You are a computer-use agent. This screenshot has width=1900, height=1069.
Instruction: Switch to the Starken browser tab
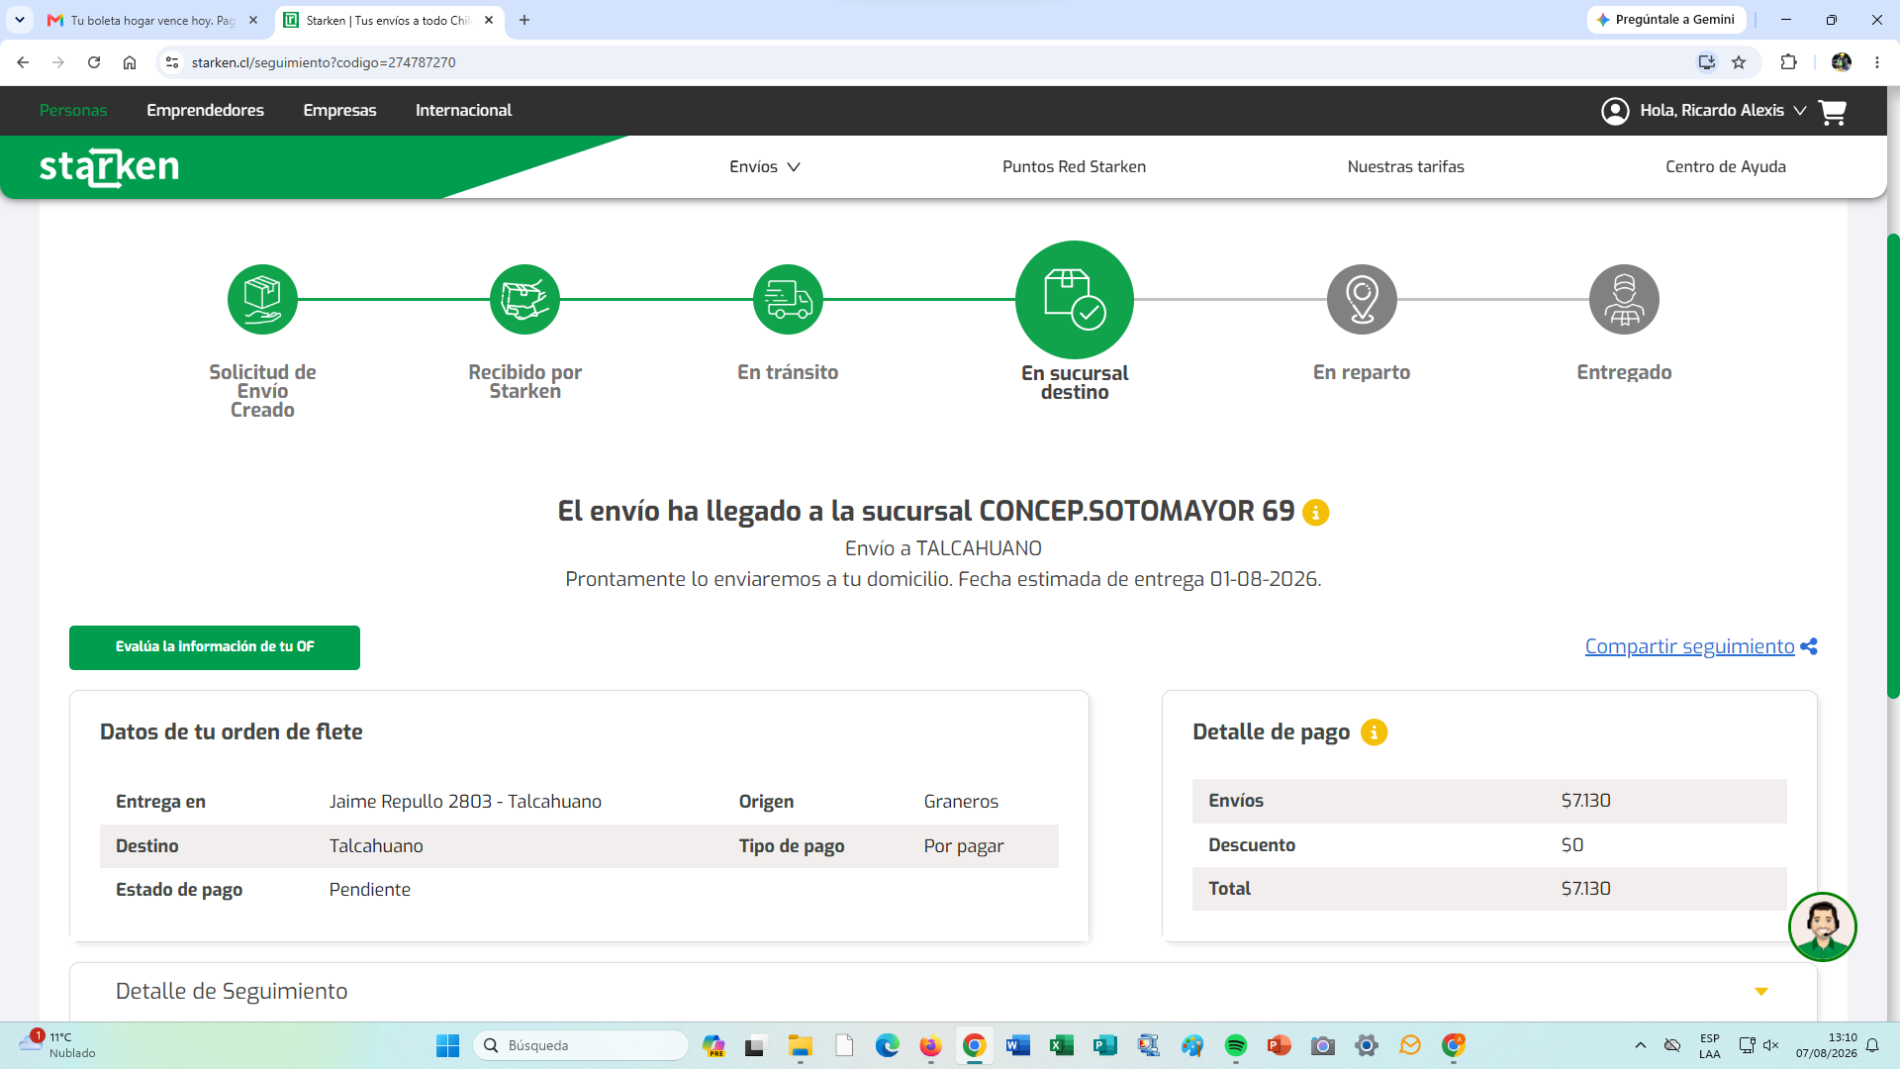pyautogui.click(x=388, y=20)
